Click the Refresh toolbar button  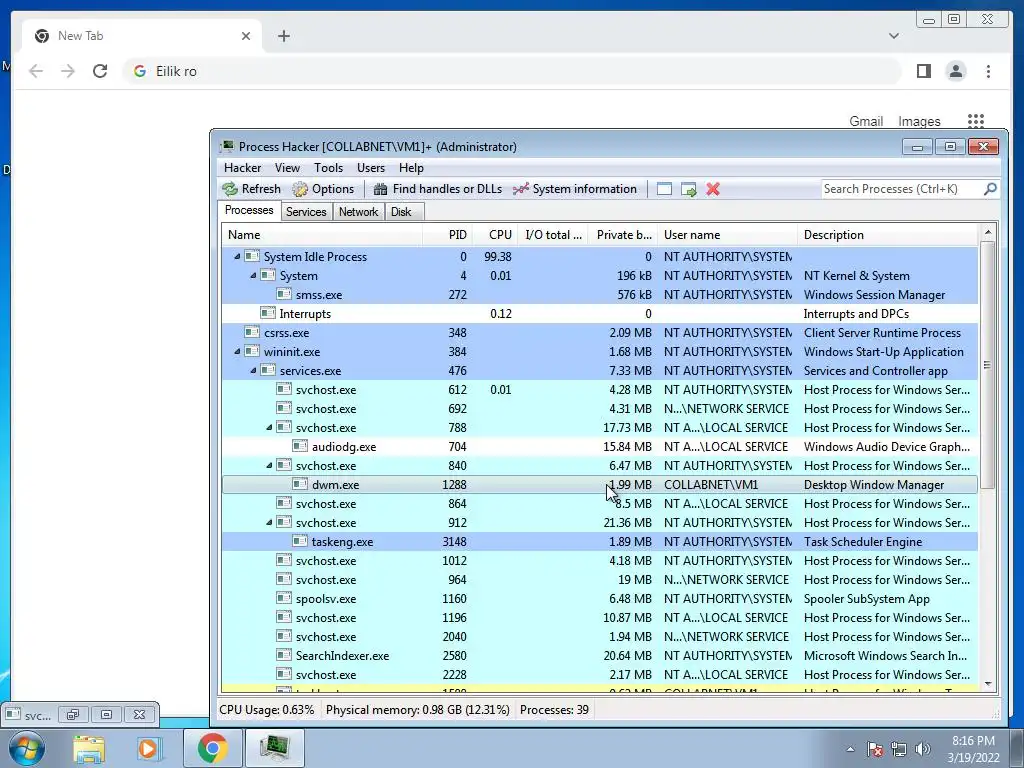251,189
